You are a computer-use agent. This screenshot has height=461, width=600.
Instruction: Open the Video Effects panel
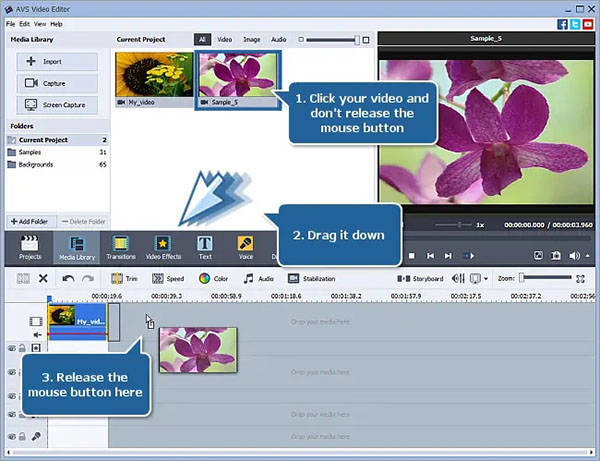pos(163,247)
